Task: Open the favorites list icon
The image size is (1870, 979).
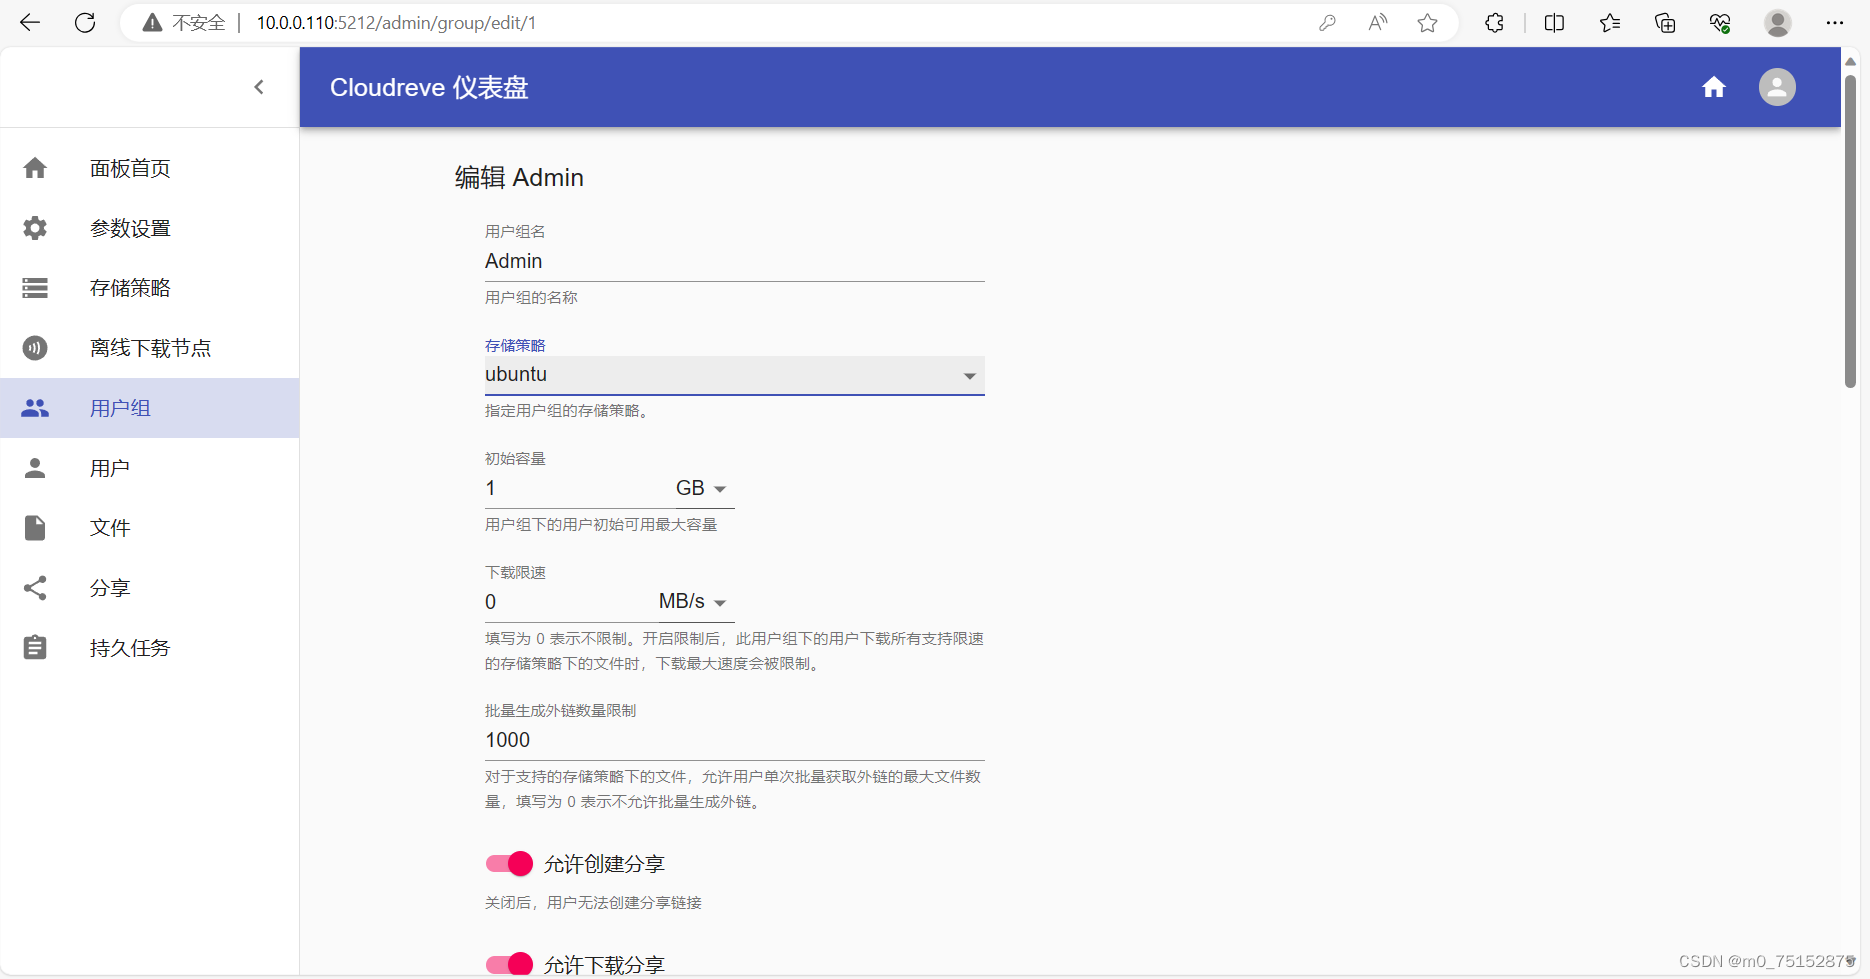Action: coord(1610,23)
